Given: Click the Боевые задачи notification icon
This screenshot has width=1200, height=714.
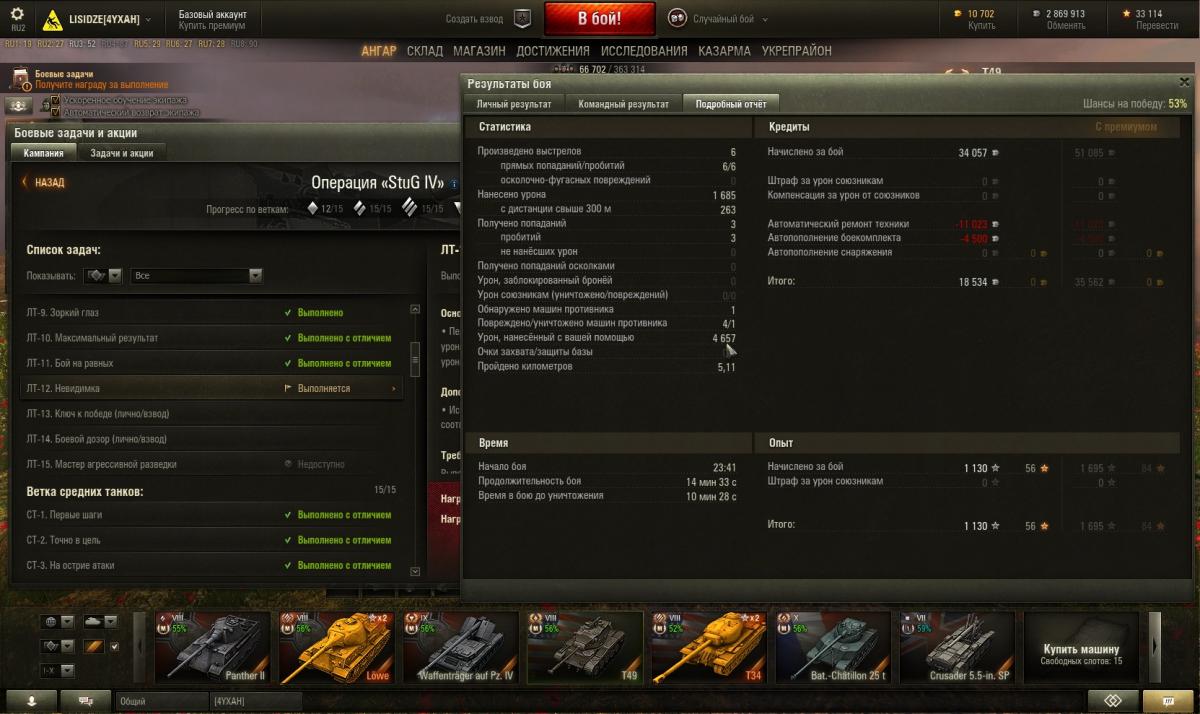Looking at the screenshot, I should (21, 79).
